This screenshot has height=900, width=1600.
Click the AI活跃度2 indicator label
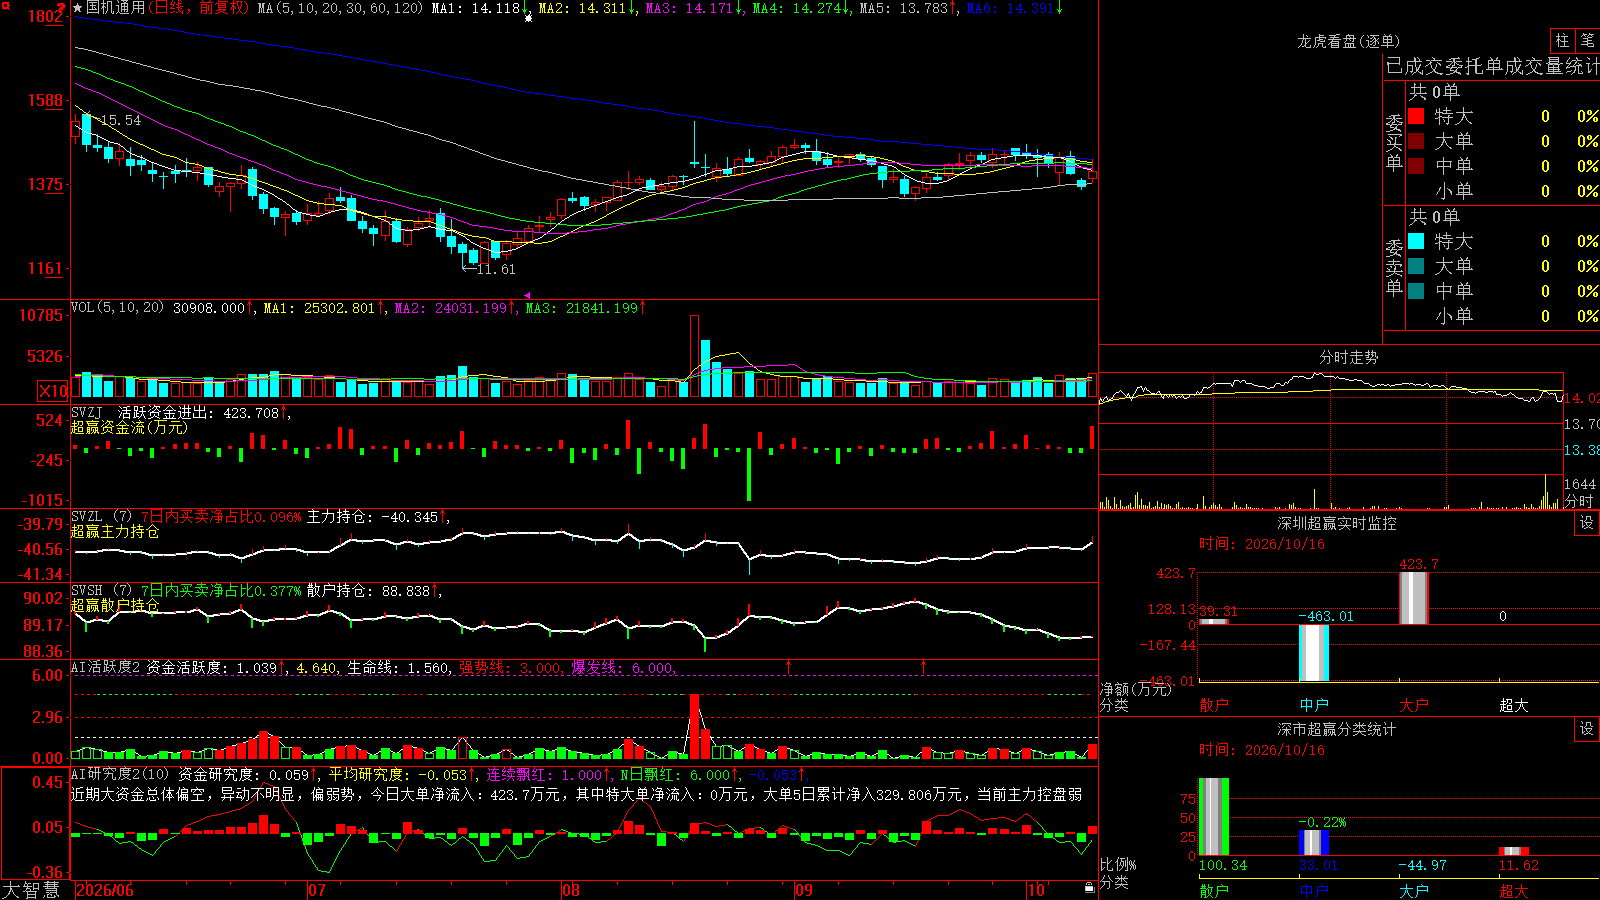pyautogui.click(x=106, y=667)
